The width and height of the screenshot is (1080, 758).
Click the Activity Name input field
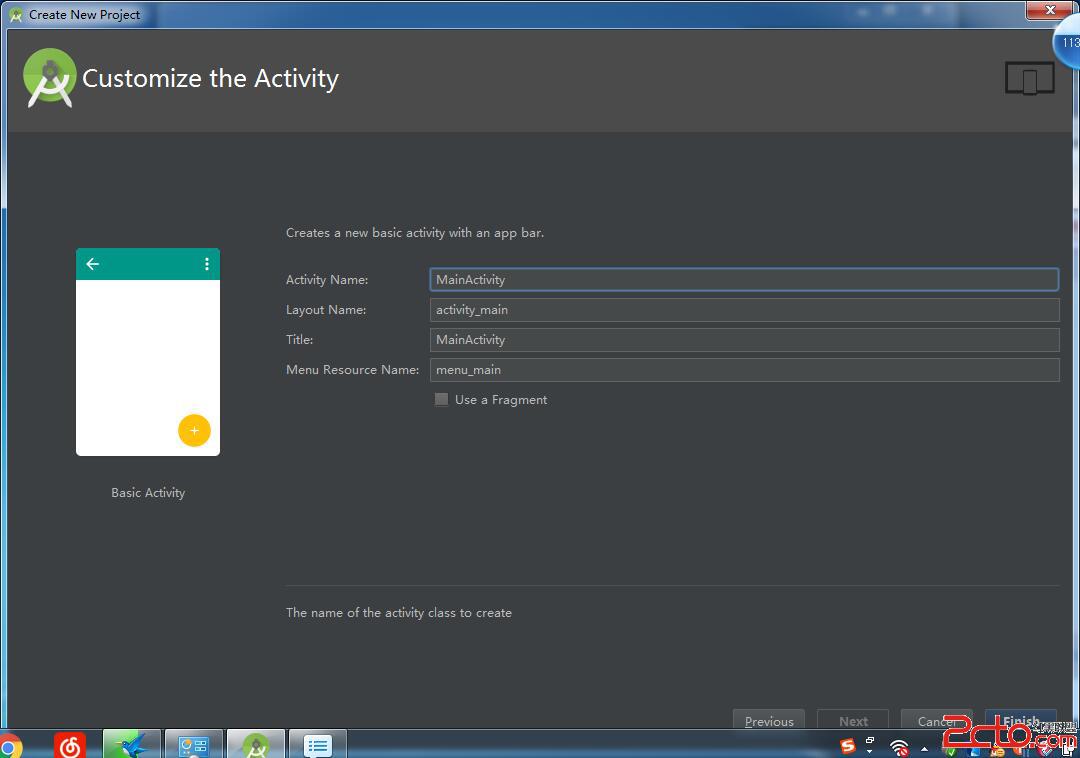pos(744,280)
